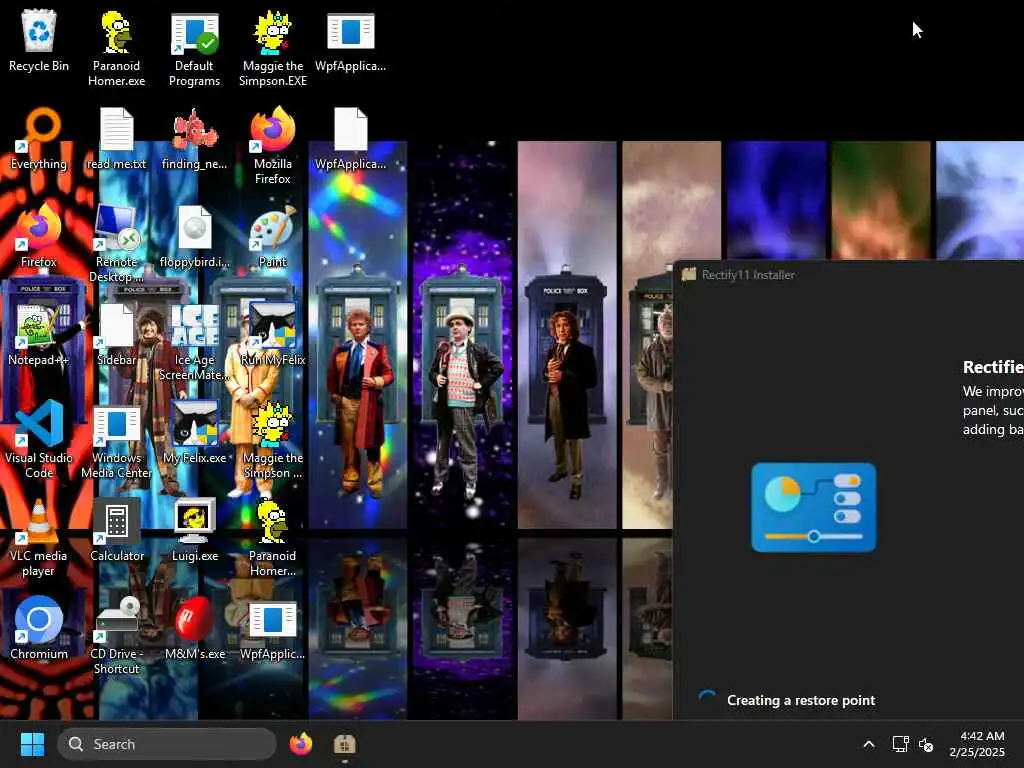
Task: Select WpfApplica... icon beside Maggie the Simpson.EXE
Action: click(x=350, y=40)
